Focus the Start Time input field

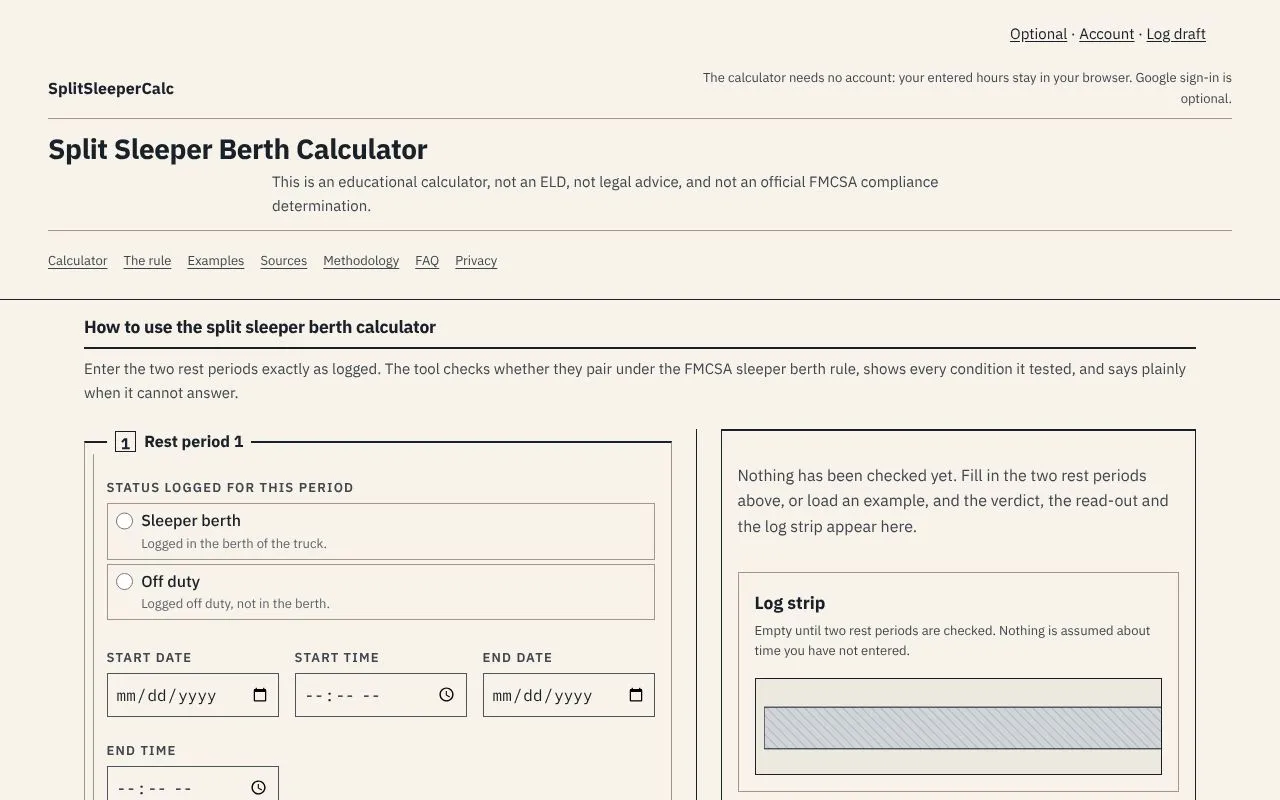pos(381,695)
